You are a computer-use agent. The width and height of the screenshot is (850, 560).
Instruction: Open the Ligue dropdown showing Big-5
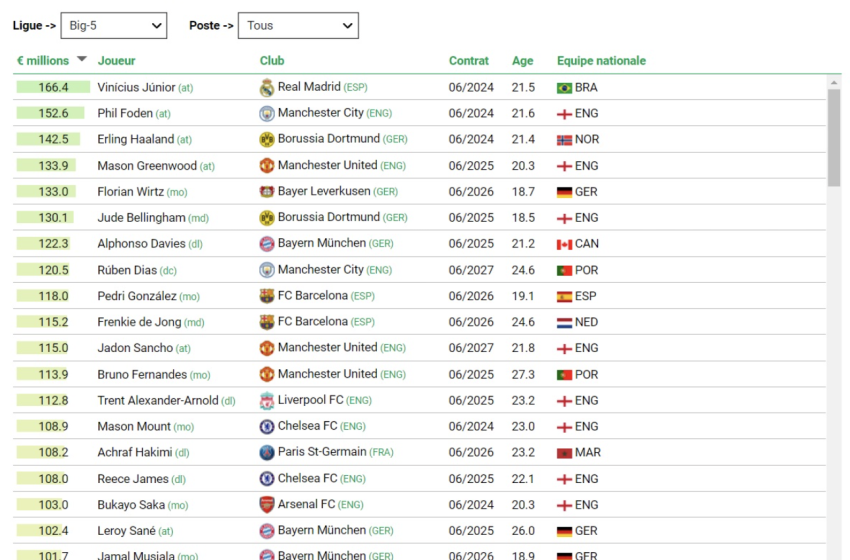114,25
